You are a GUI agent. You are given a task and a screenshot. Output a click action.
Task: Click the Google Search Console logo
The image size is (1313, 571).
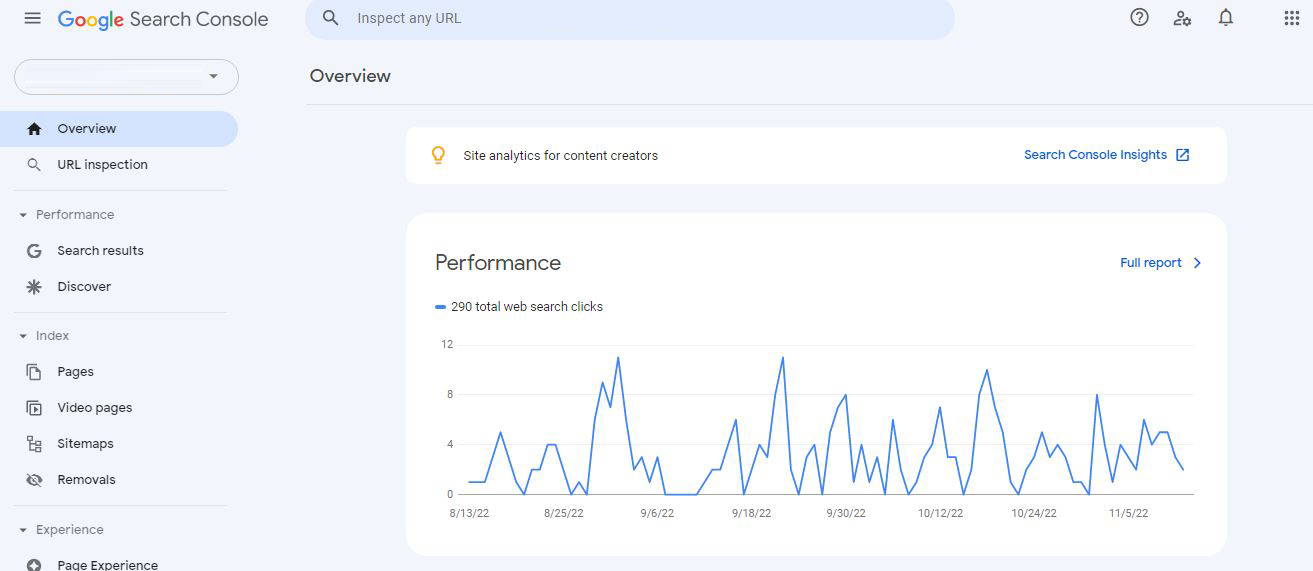tap(163, 19)
